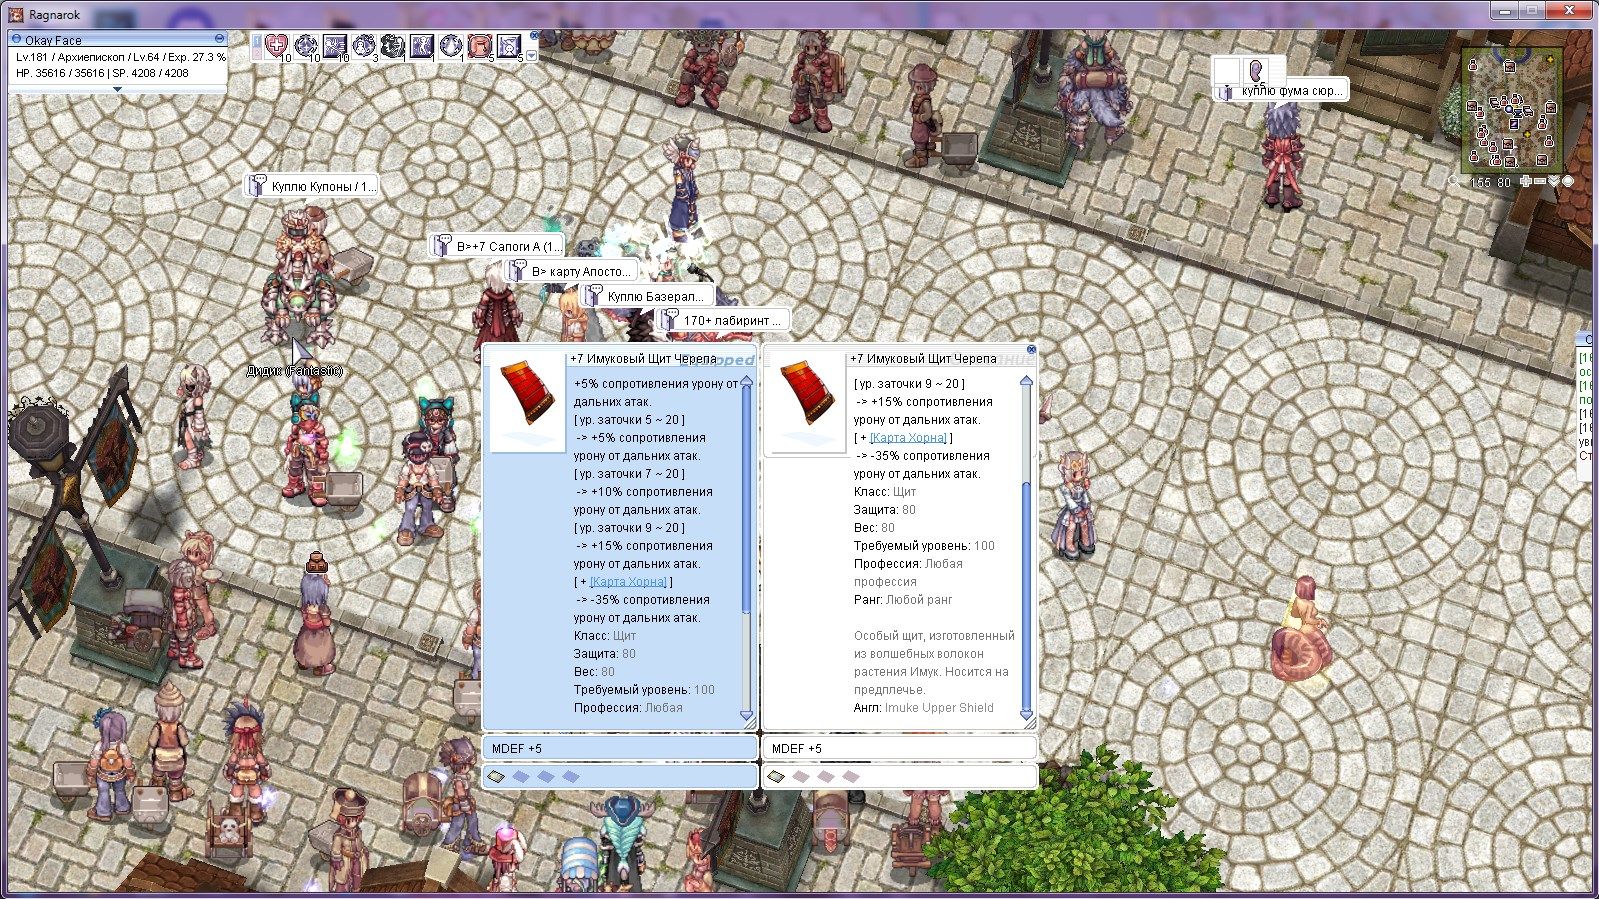1599x899 pixels.
Task: Open the buying shop 'Куплю Базерал...'
Action: coord(647,296)
